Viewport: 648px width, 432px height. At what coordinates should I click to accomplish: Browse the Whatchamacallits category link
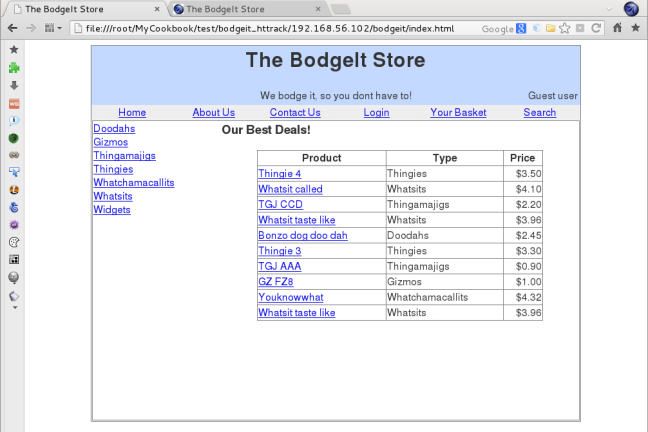point(134,183)
